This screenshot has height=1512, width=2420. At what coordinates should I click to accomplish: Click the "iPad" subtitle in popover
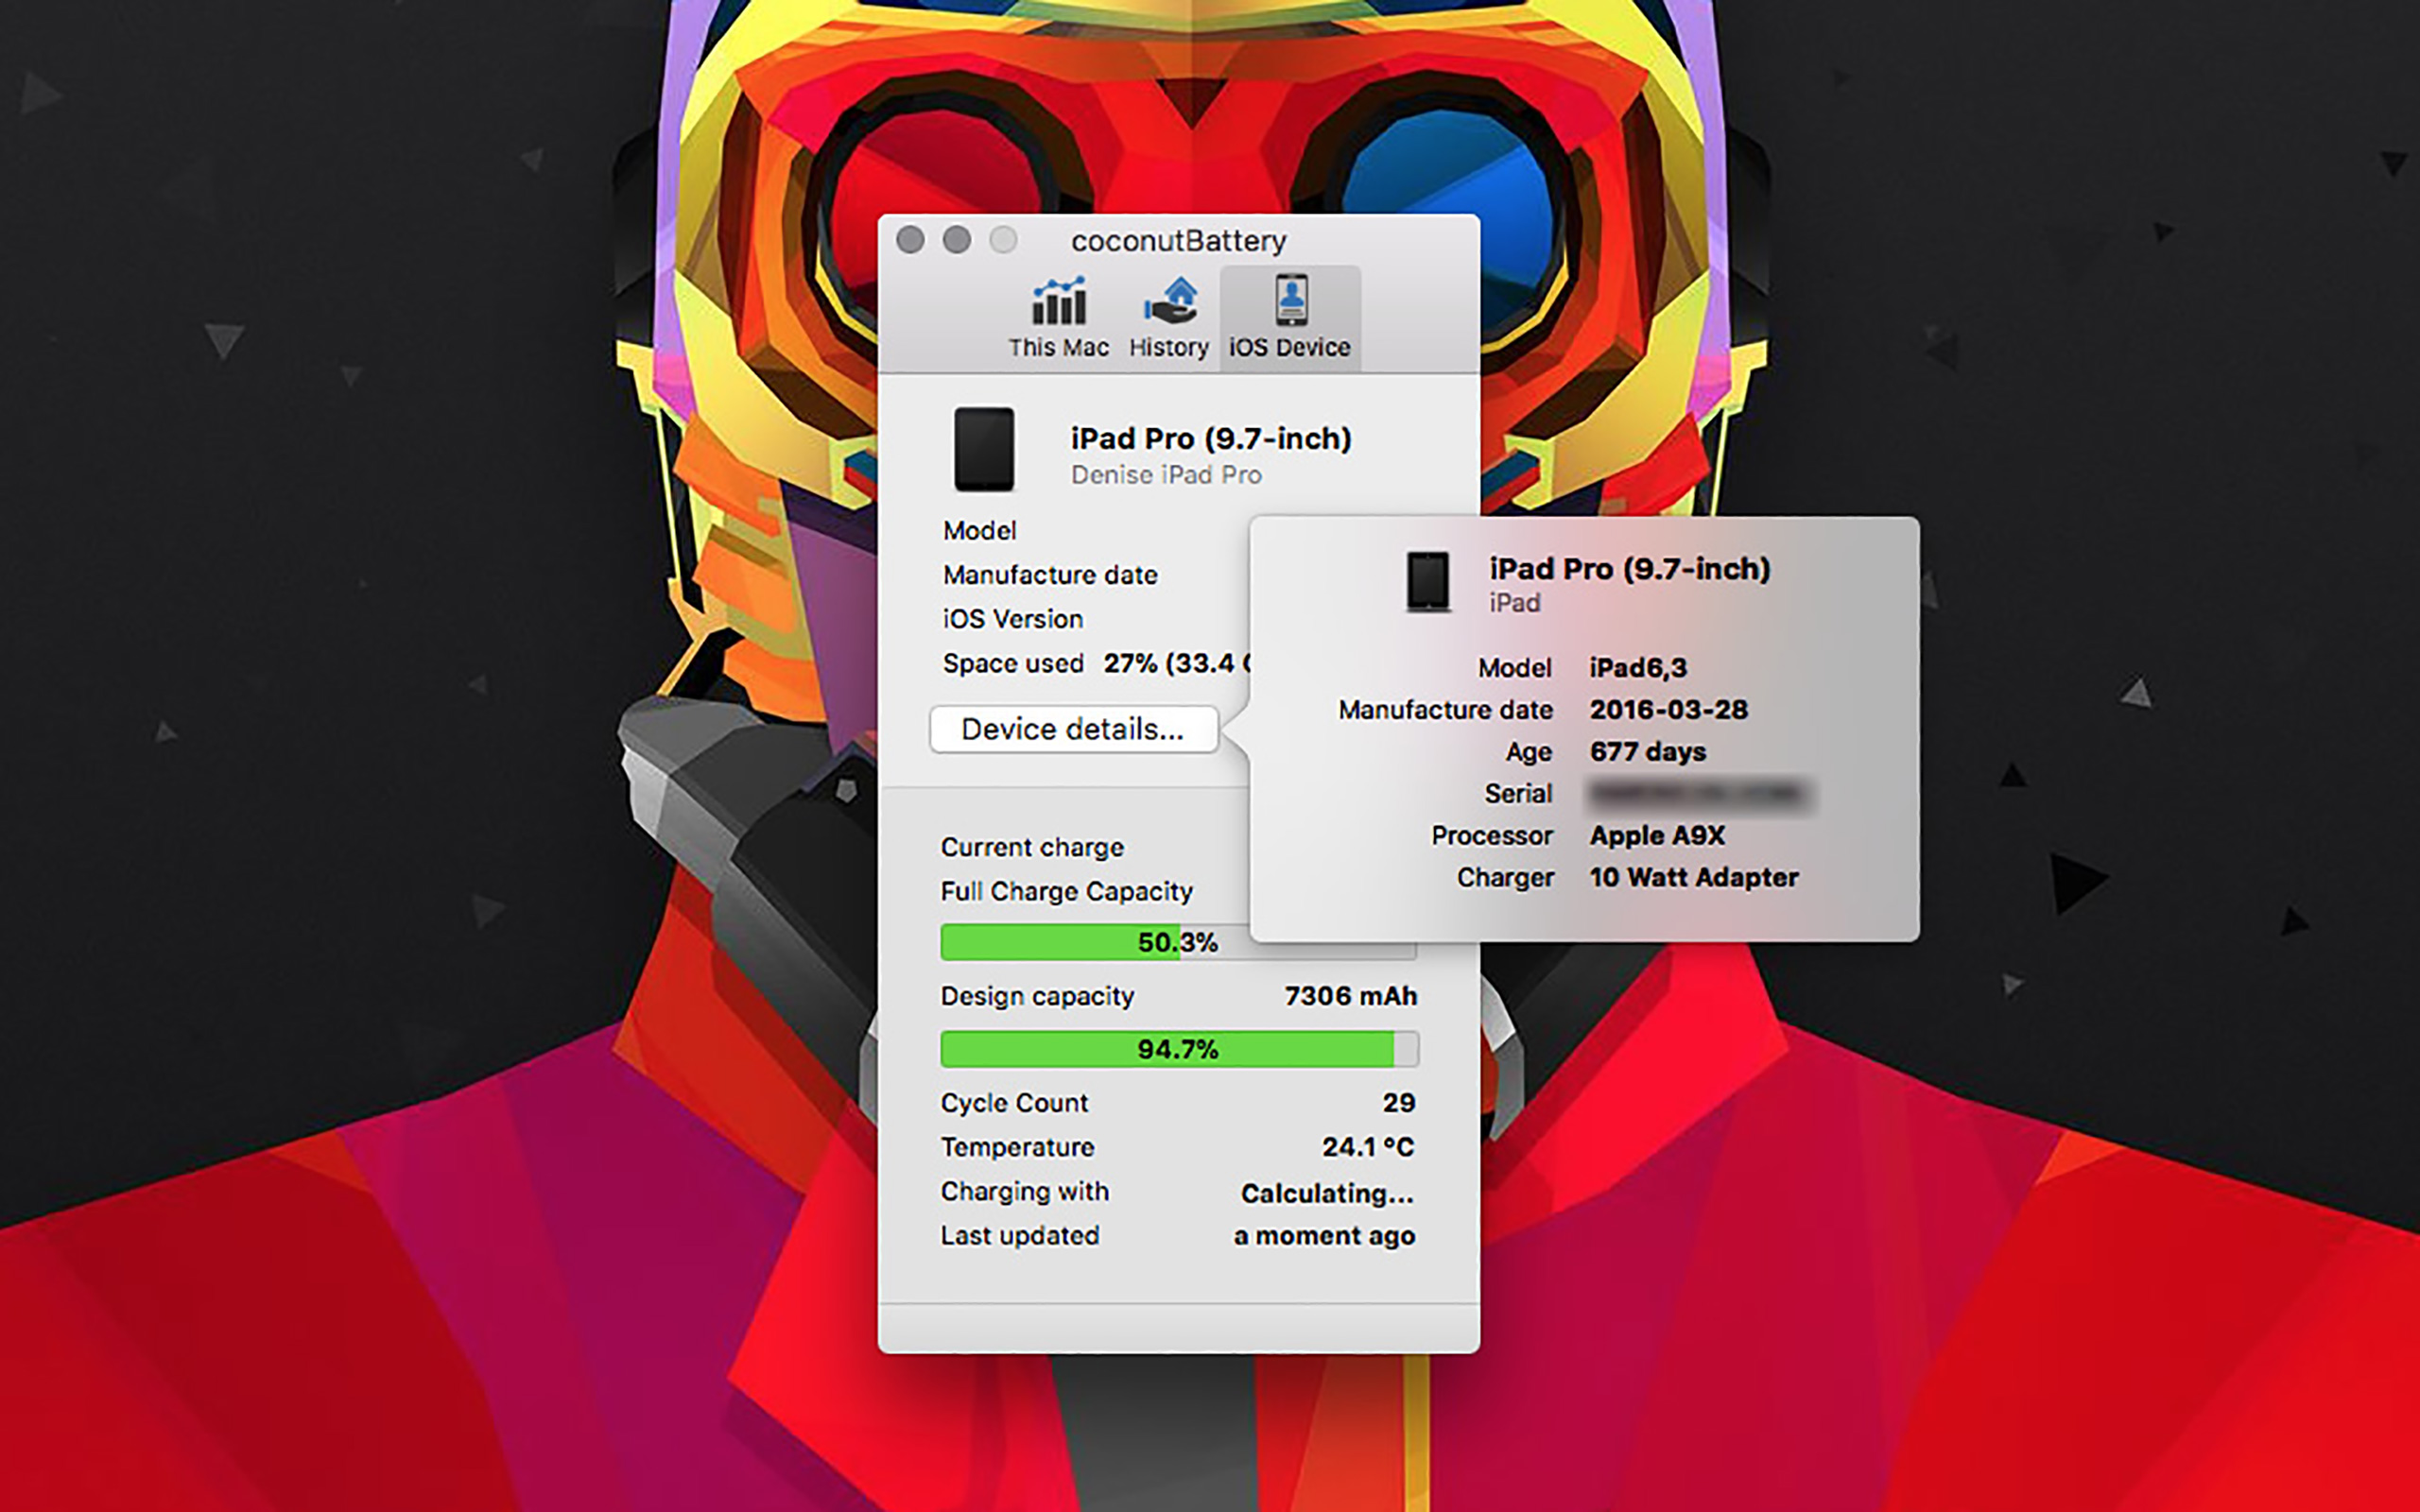1515,603
